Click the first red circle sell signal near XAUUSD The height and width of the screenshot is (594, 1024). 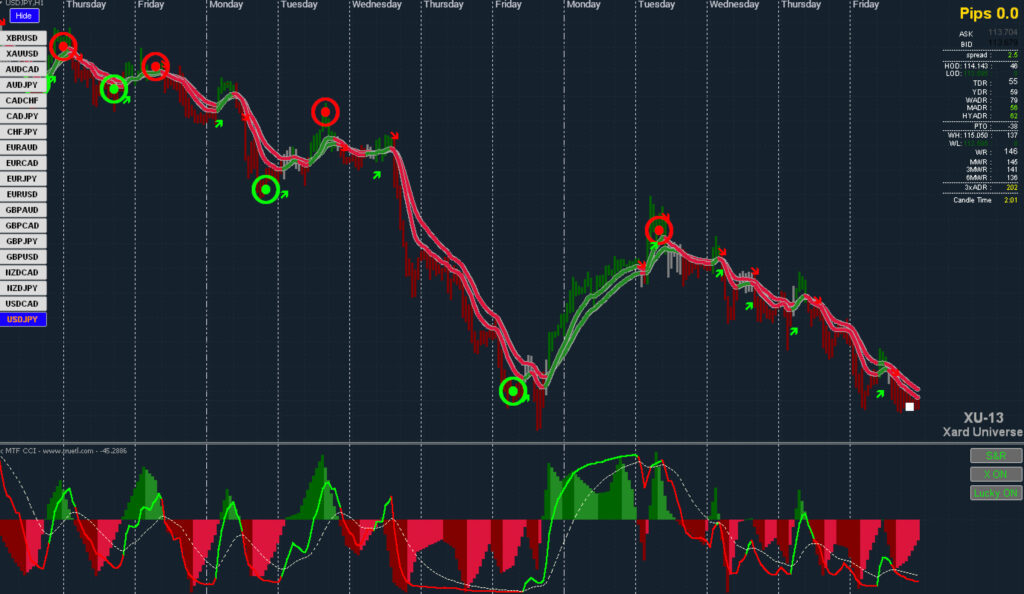63,46
